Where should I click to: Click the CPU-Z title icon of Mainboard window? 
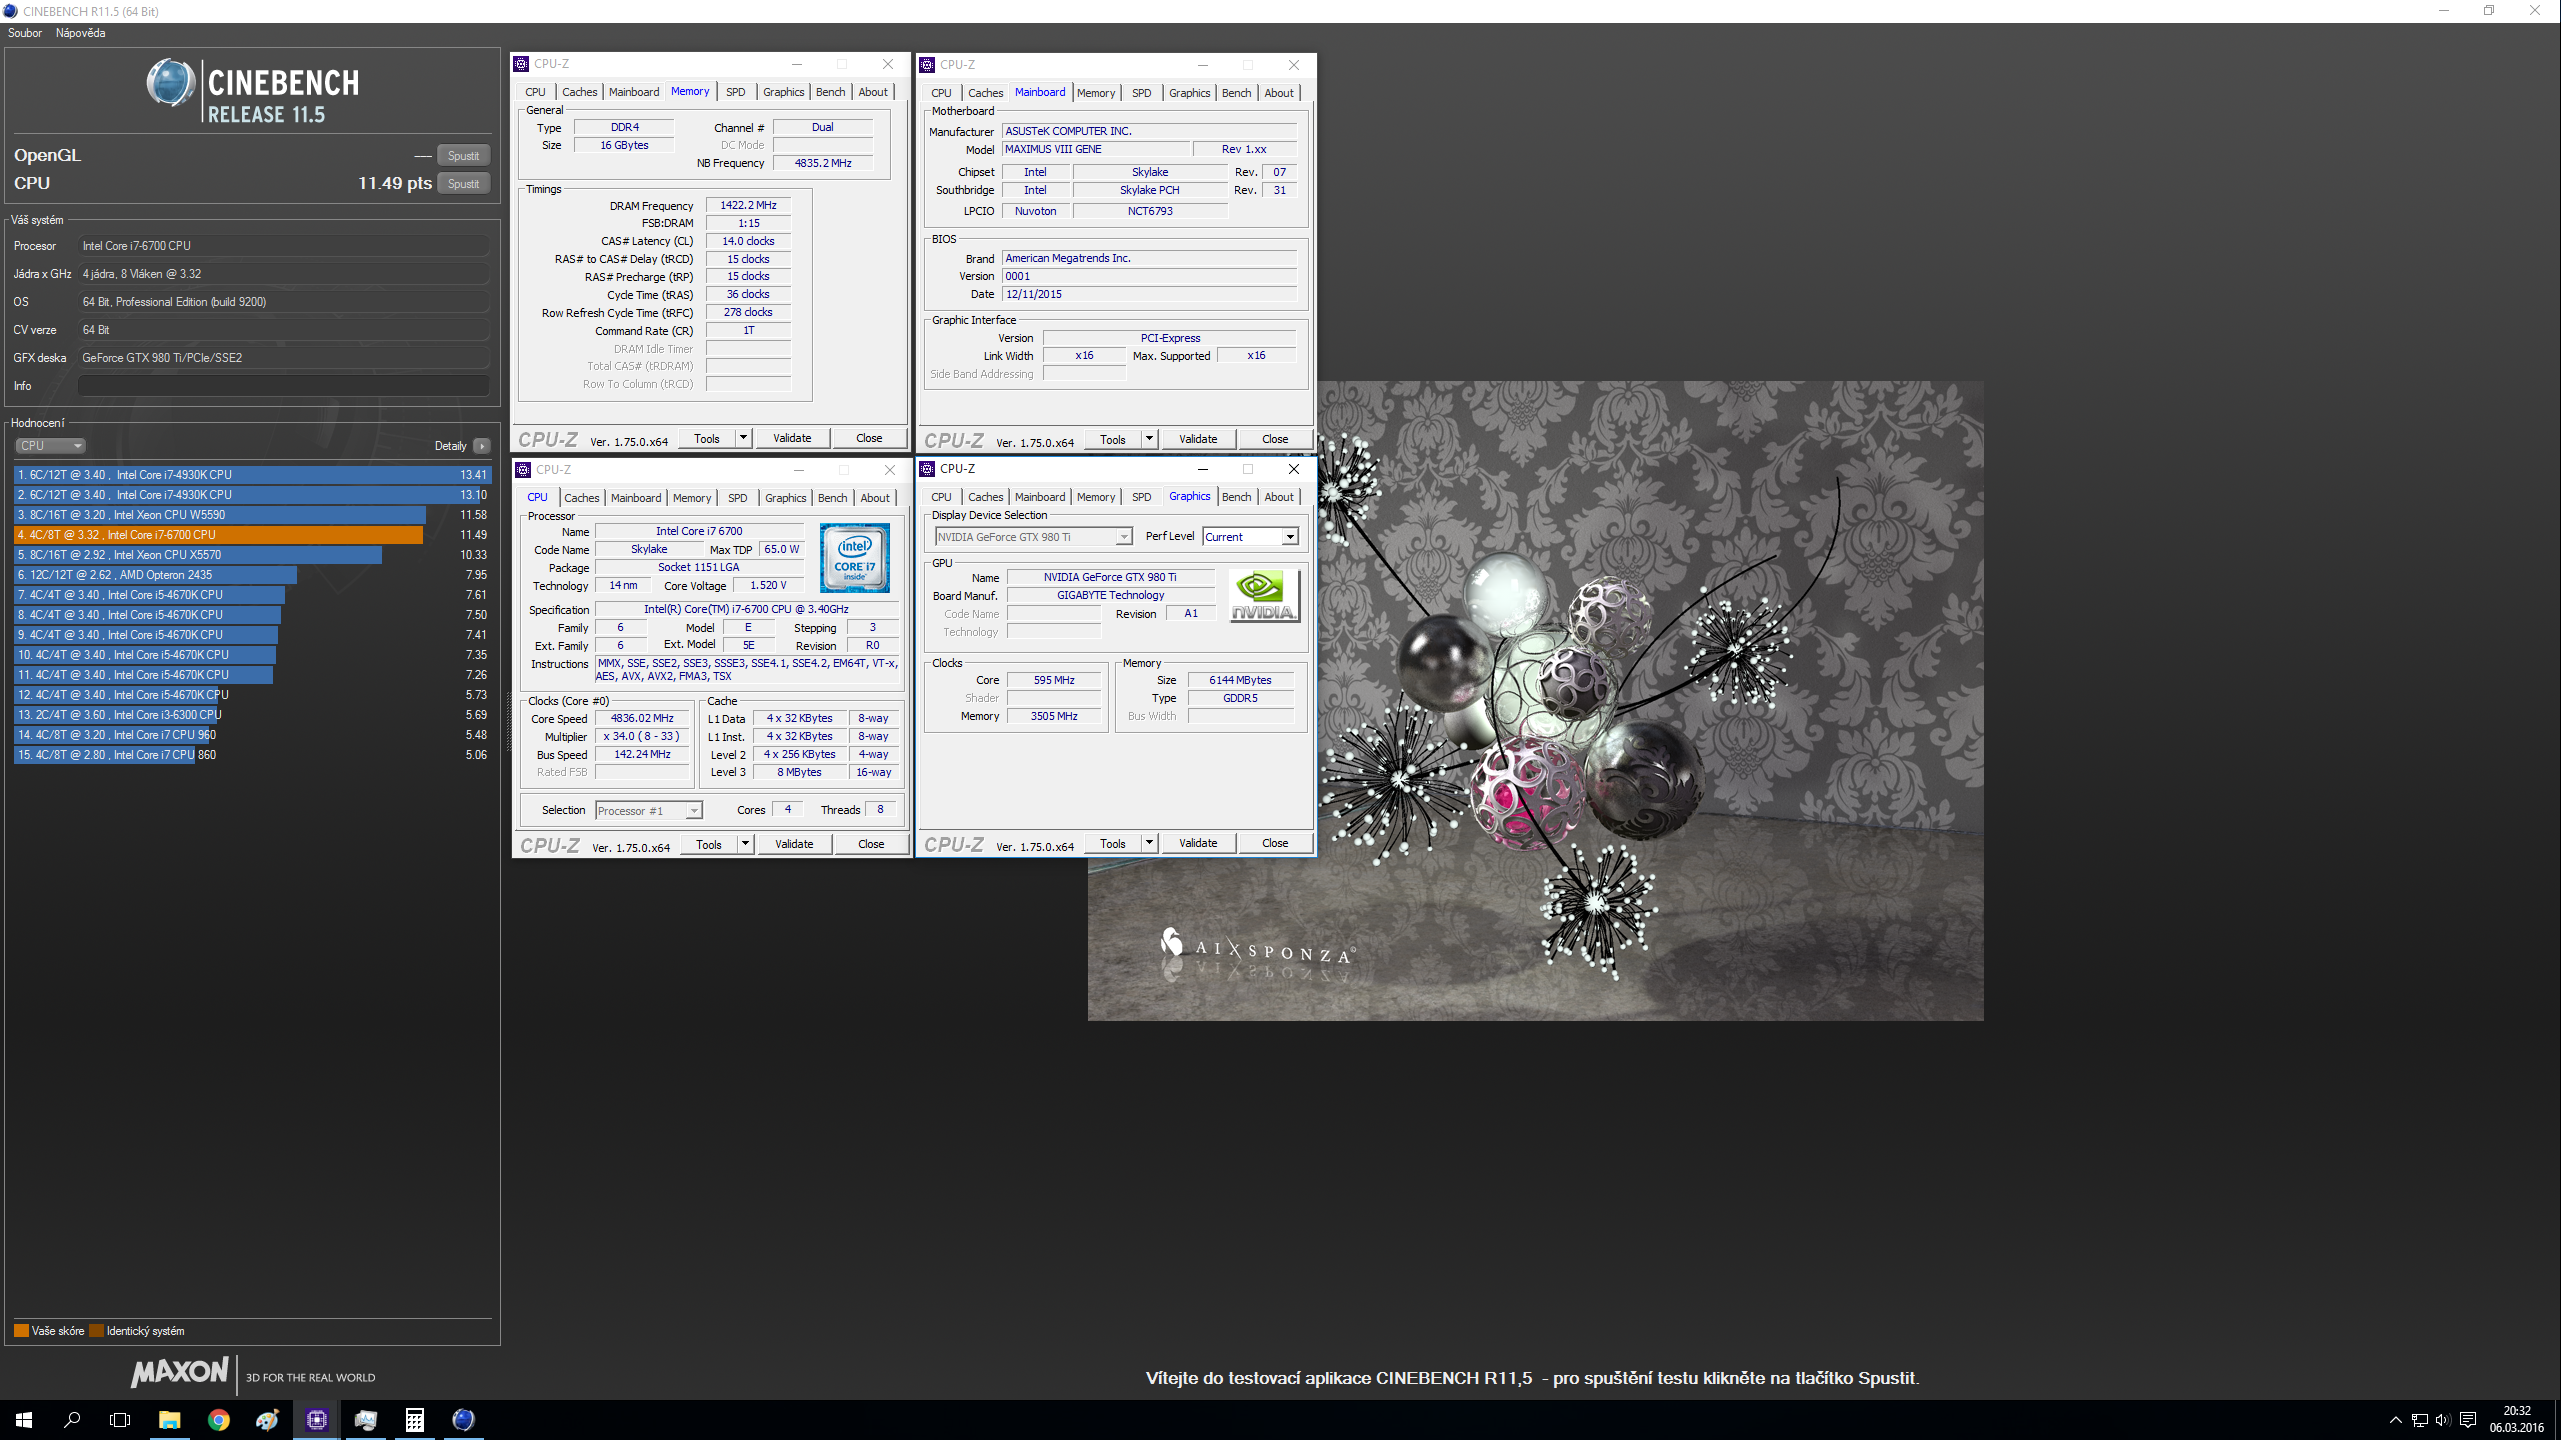click(927, 65)
